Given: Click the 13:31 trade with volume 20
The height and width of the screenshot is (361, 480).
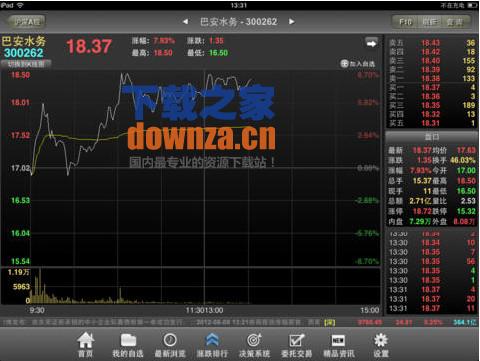Looking at the screenshot, I should click(x=432, y=299).
